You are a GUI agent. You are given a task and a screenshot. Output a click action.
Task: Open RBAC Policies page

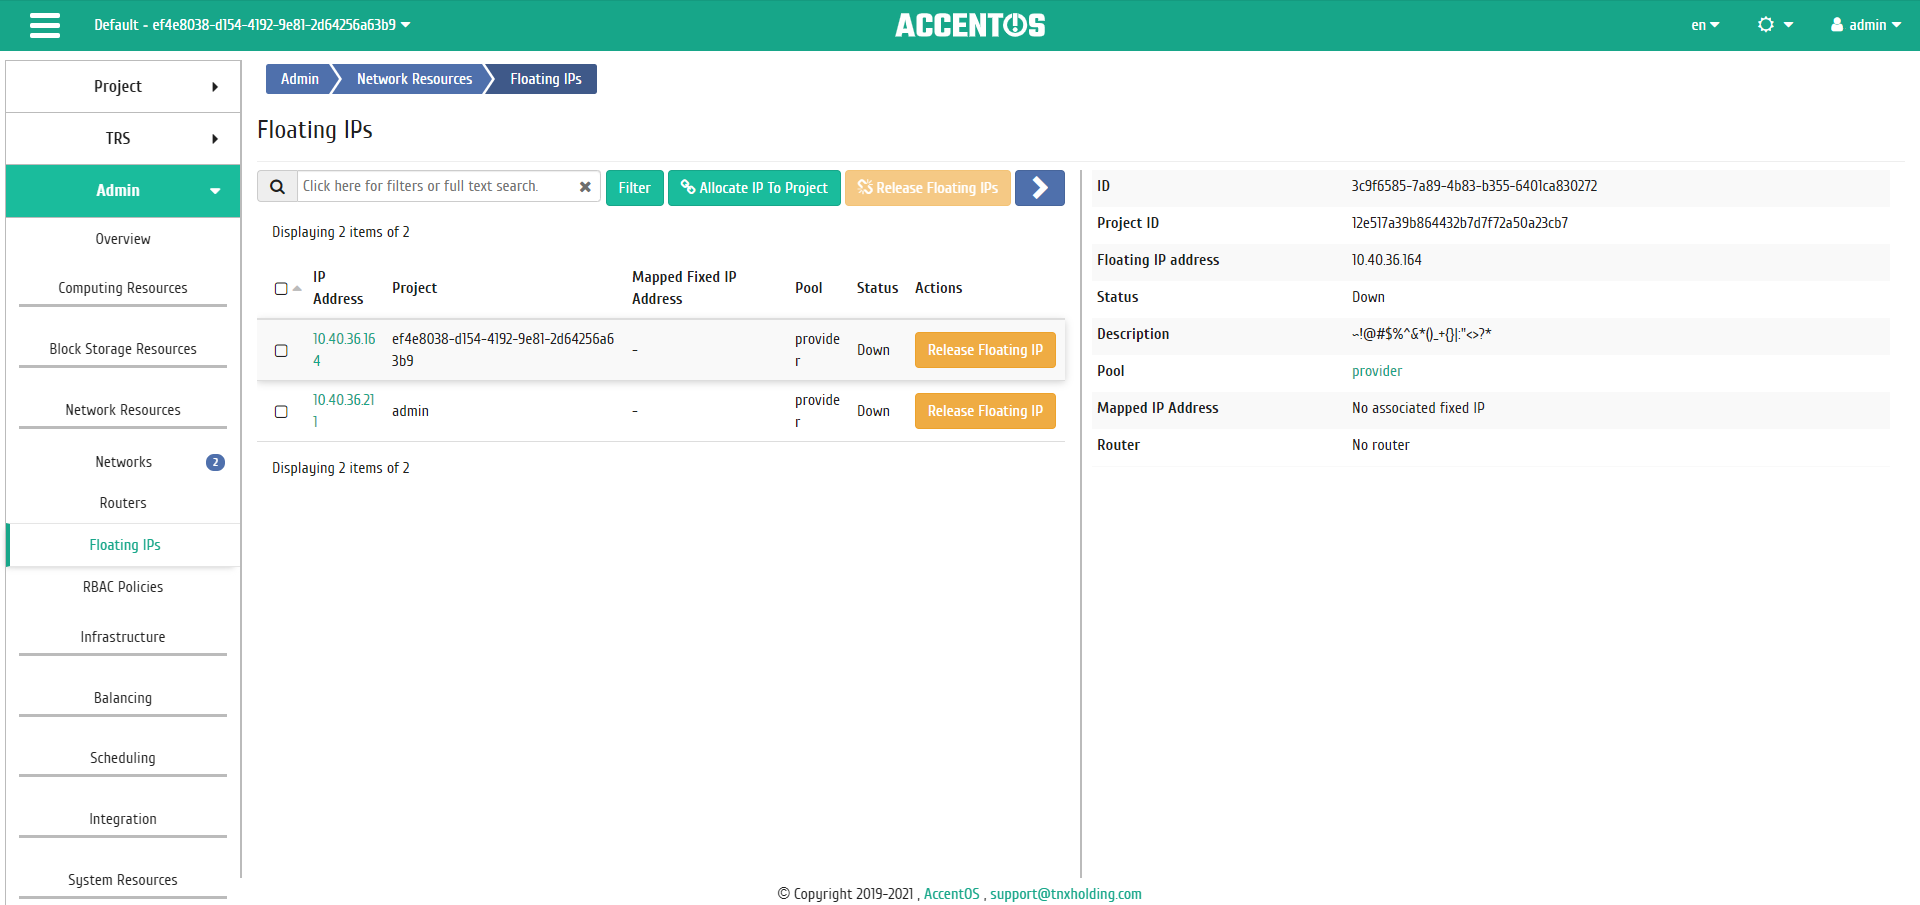pyautogui.click(x=123, y=587)
